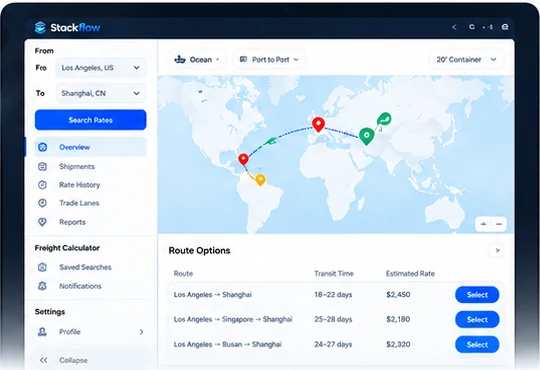This screenshot has height=370, width=540.
Task: Click the large green pin on map
Action: point(366,136)
